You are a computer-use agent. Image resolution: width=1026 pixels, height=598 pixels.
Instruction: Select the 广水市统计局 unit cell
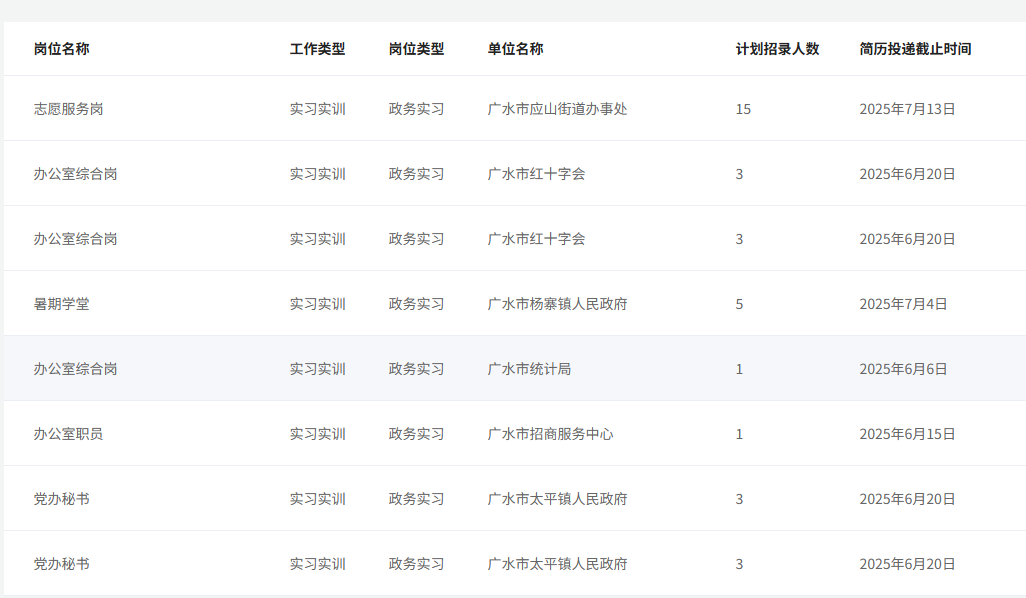[x=529, y=369]
